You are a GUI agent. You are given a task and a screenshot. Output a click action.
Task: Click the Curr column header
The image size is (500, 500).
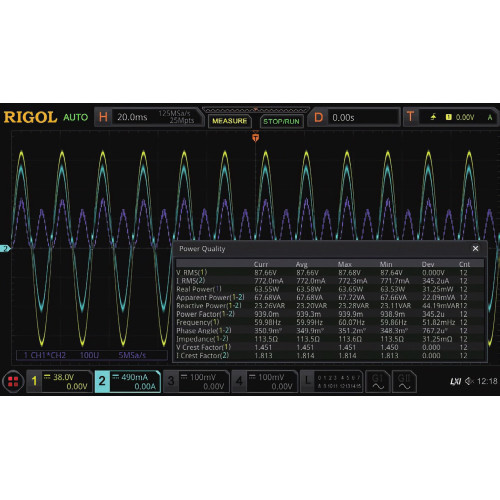tap(261, 264)
